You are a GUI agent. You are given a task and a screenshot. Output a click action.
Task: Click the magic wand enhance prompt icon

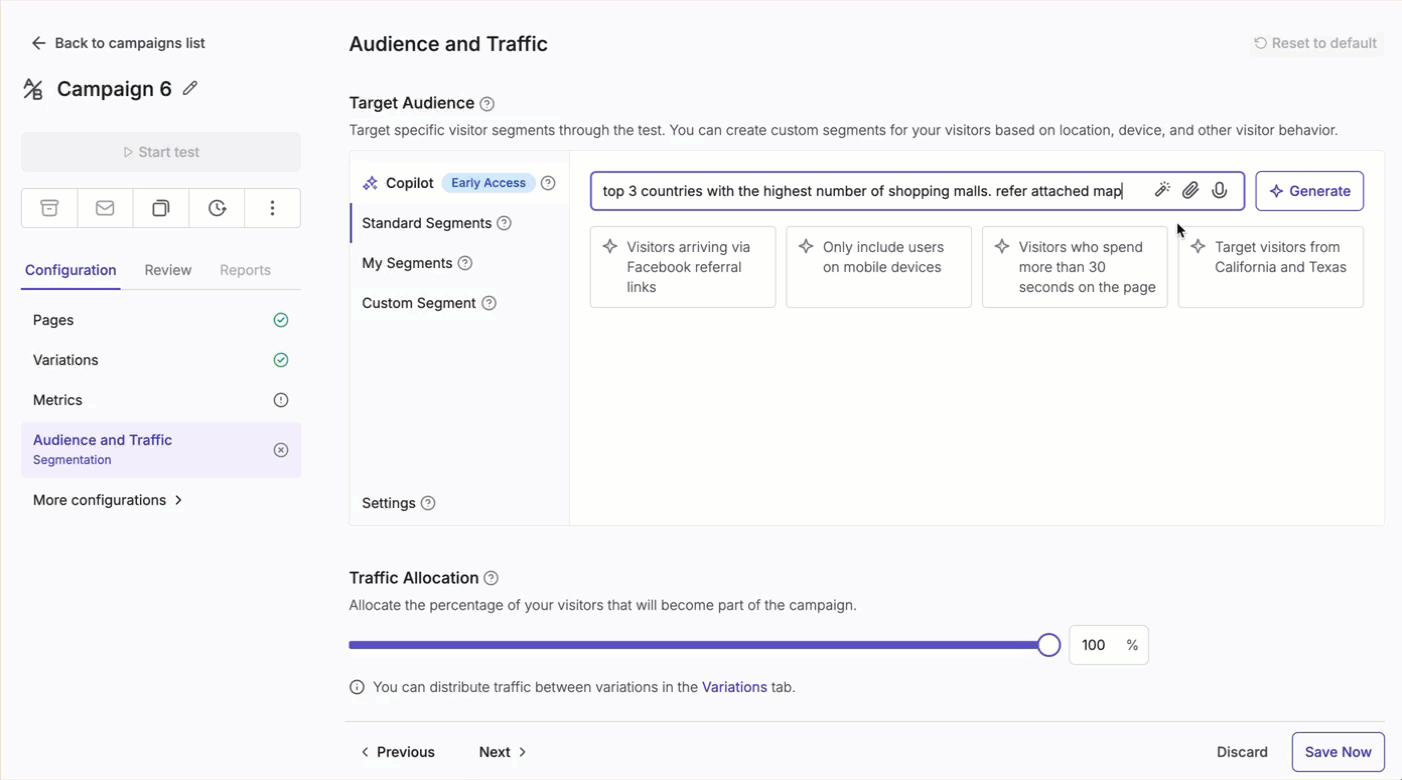pos(1162,190)
